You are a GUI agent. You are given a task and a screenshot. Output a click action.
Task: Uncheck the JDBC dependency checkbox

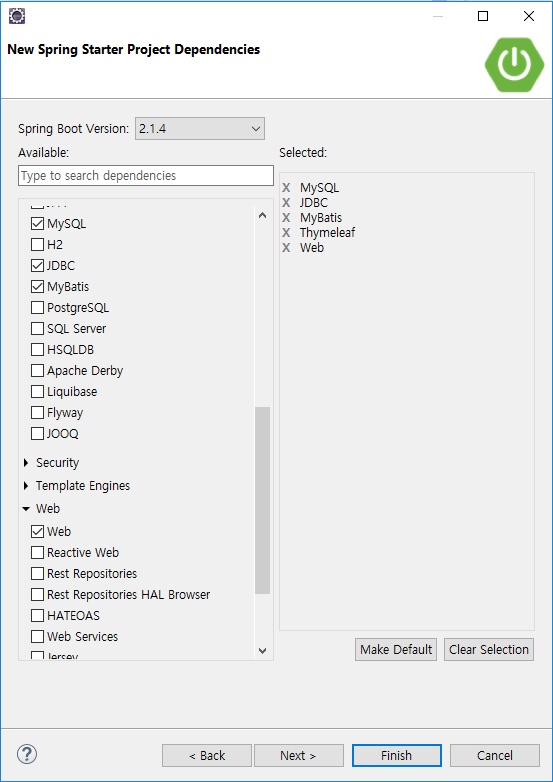tap(37, 266)
